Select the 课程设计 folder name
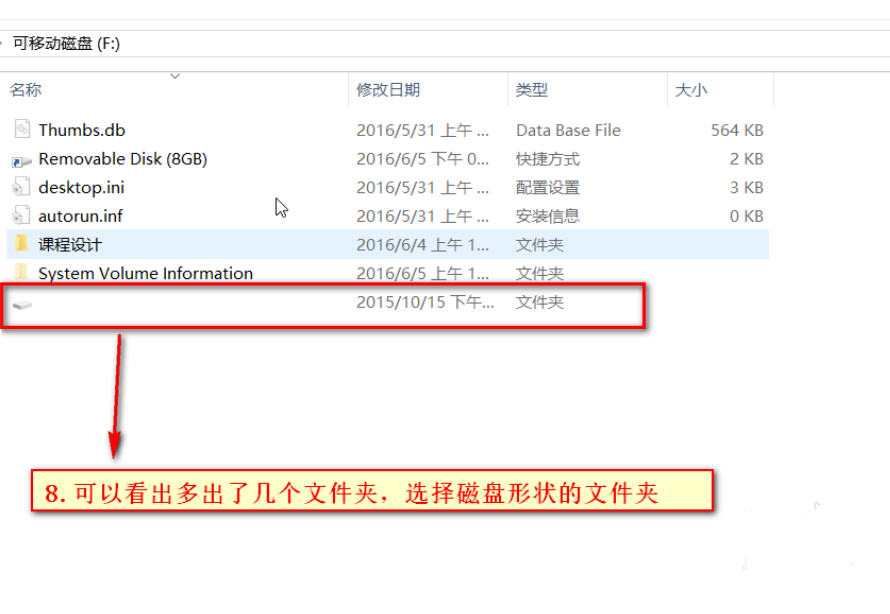890x614 pixels. [x=70, y=245]
